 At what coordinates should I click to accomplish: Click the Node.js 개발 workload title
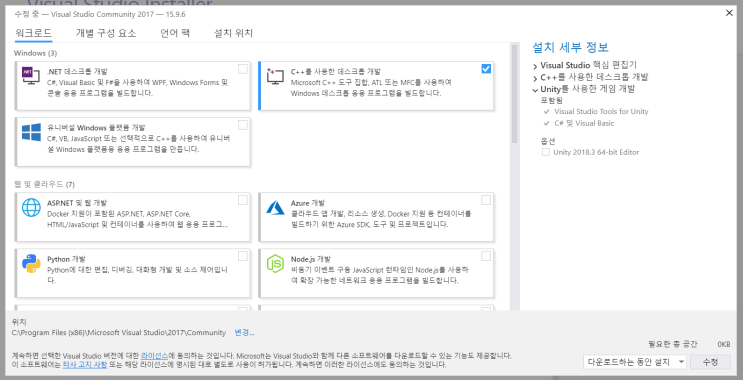(311, 259)
